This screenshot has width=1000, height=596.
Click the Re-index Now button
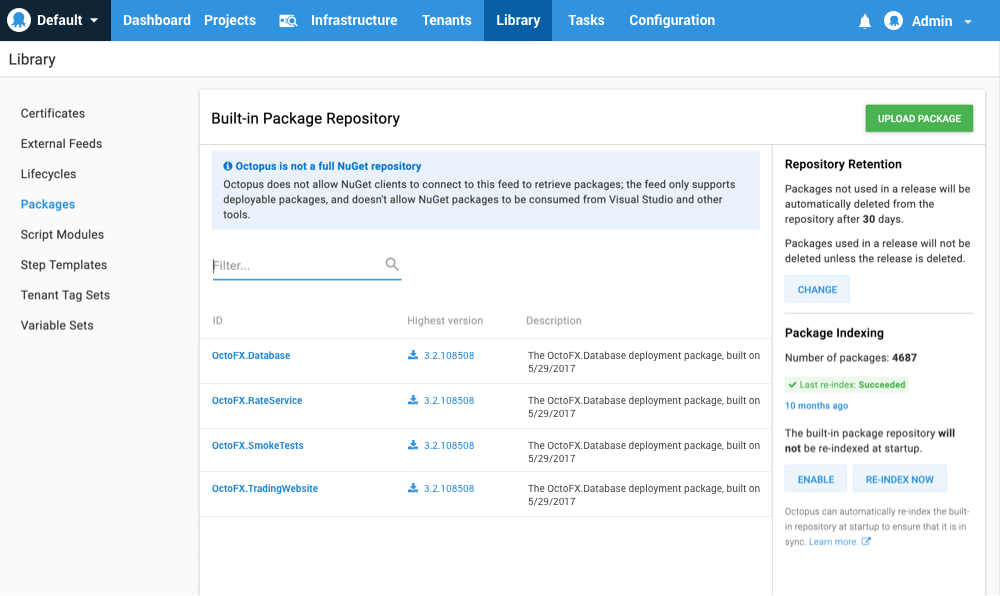coord(899,478)
